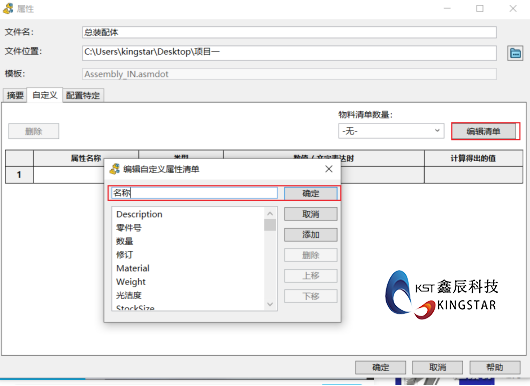Switch to the 摘要 tab

click(15, 95)
